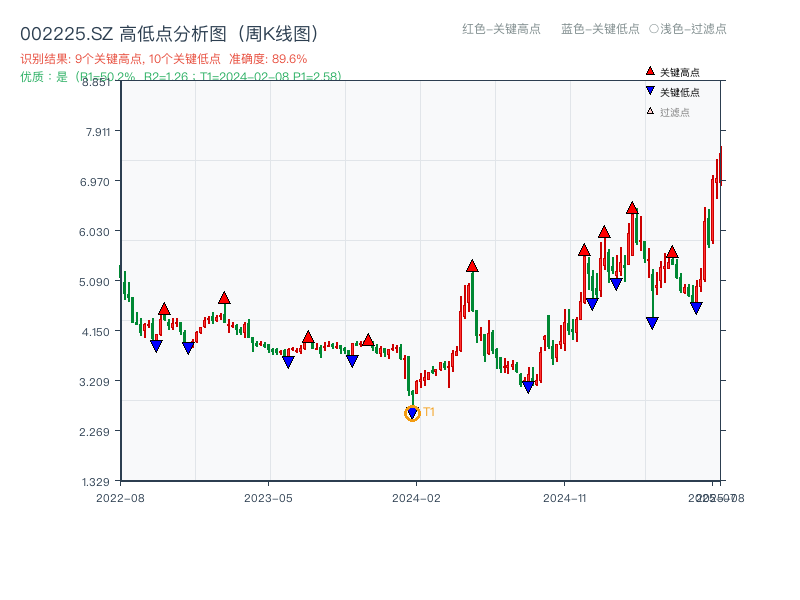Click the 红色-关键高点 header legend text
Viewport: 800px width, 600px height.
(x=501, y=29)
